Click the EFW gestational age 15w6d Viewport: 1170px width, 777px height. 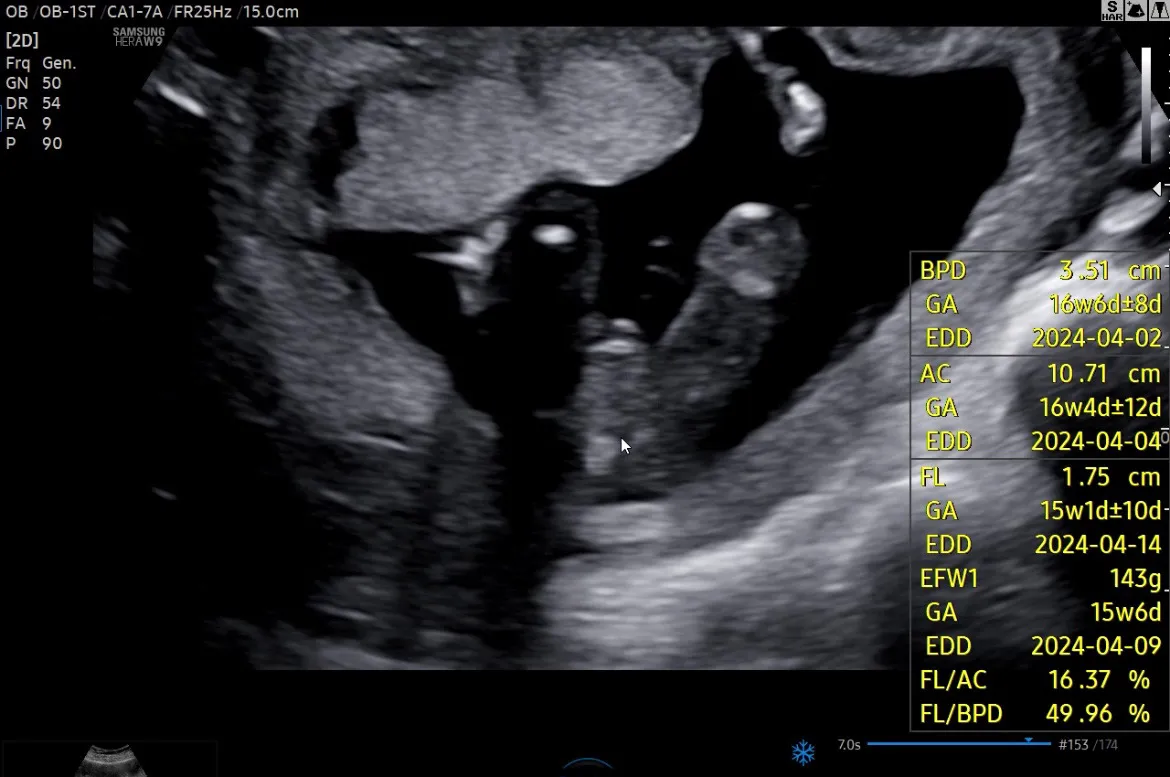[1125, 612]
